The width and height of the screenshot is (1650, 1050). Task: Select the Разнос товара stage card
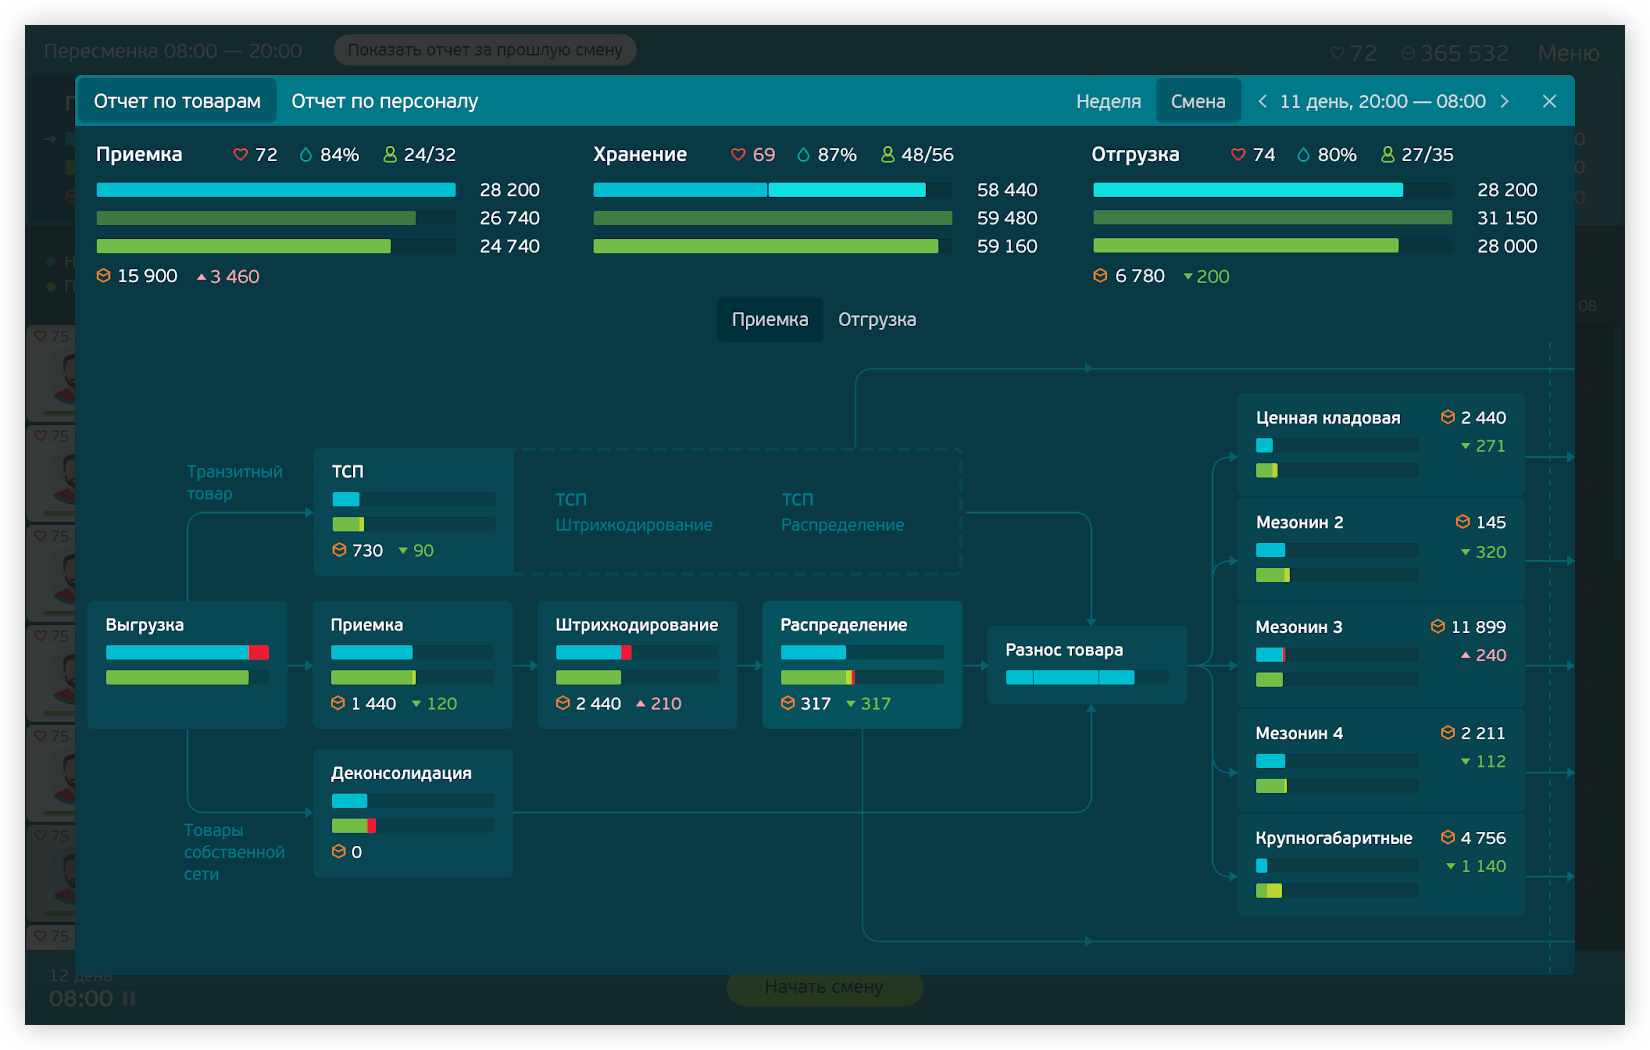pos(1087,664)
